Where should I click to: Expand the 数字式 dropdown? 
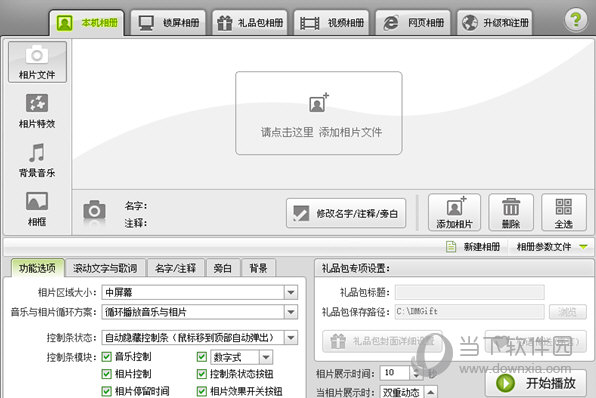pyautogui.click(x=266, y=357)
